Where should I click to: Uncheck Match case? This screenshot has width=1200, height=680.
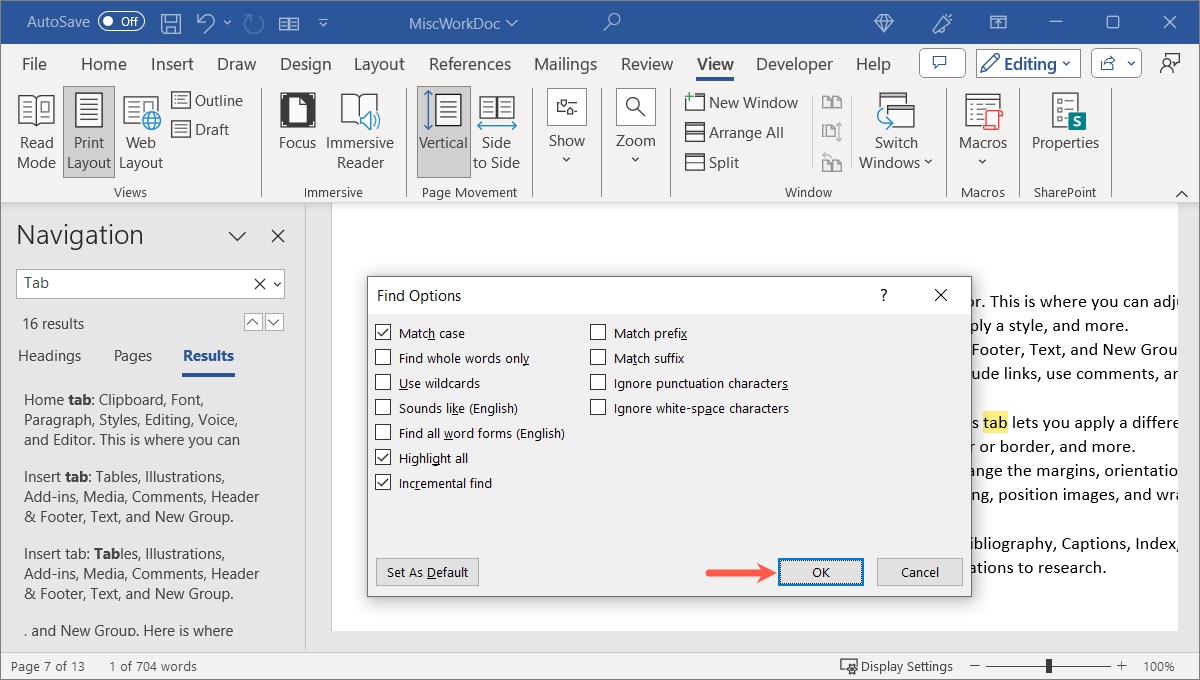[x=383, y=332]
